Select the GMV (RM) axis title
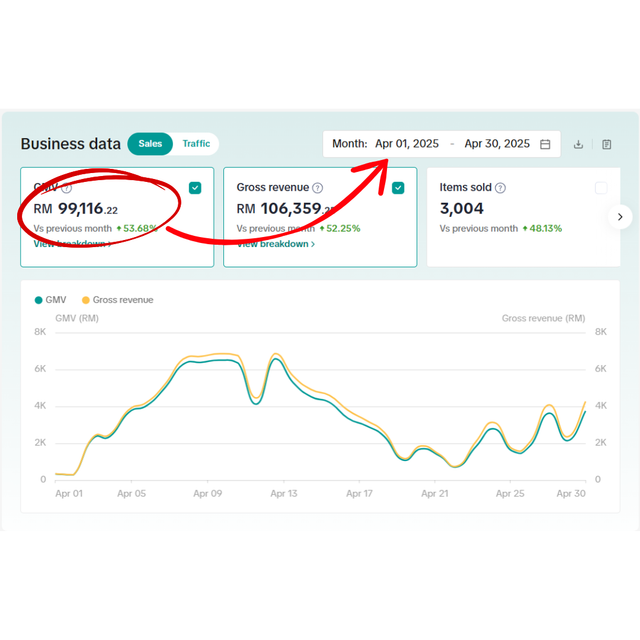Viewport: 640px width, 640px height. pyautogui.click(x=77, y=318)
